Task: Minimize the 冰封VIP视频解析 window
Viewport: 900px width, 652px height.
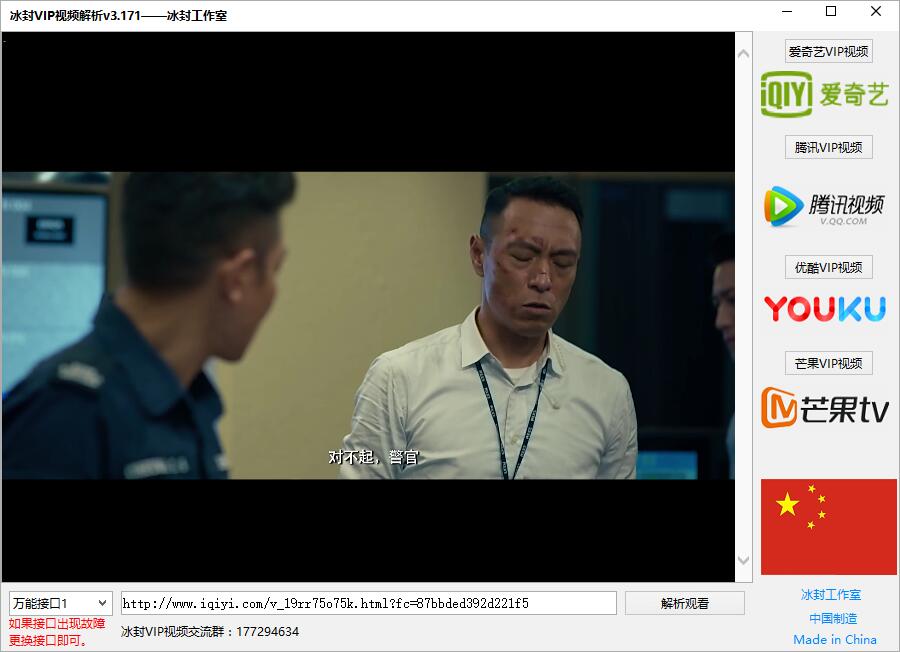Action: pos(787,11)
